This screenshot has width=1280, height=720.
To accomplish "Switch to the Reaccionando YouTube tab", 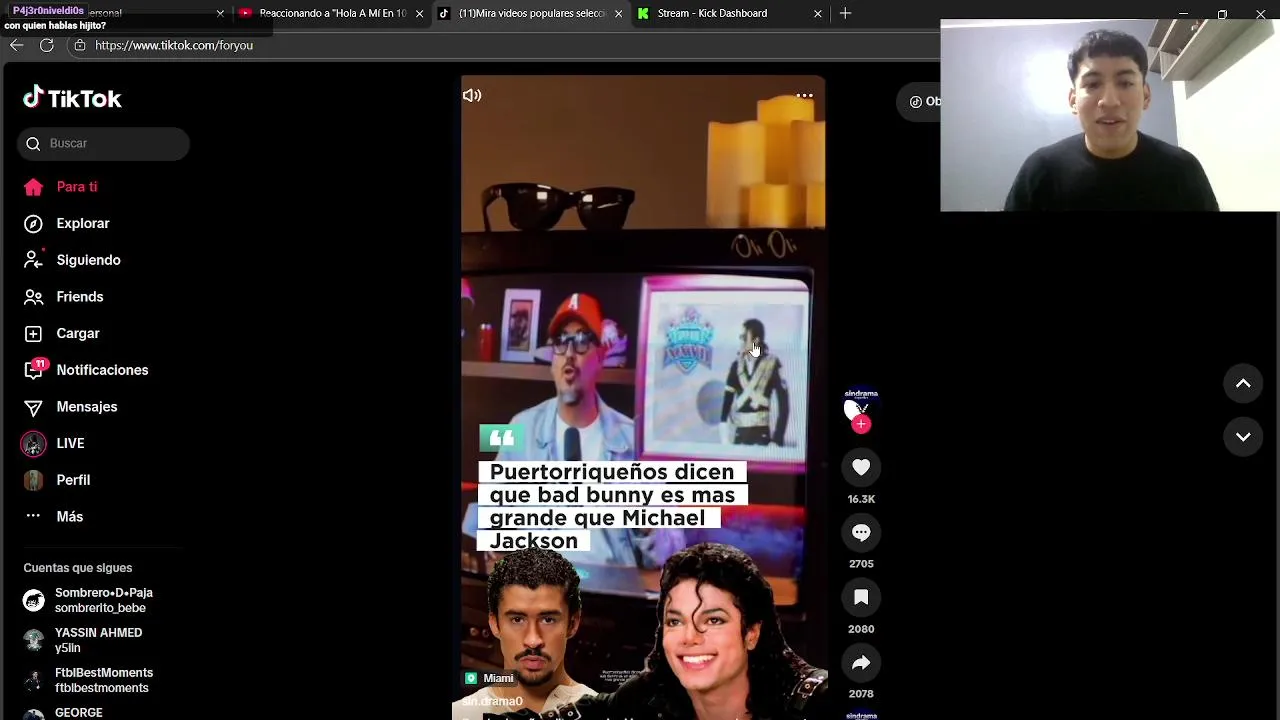I will coord(332,13).
